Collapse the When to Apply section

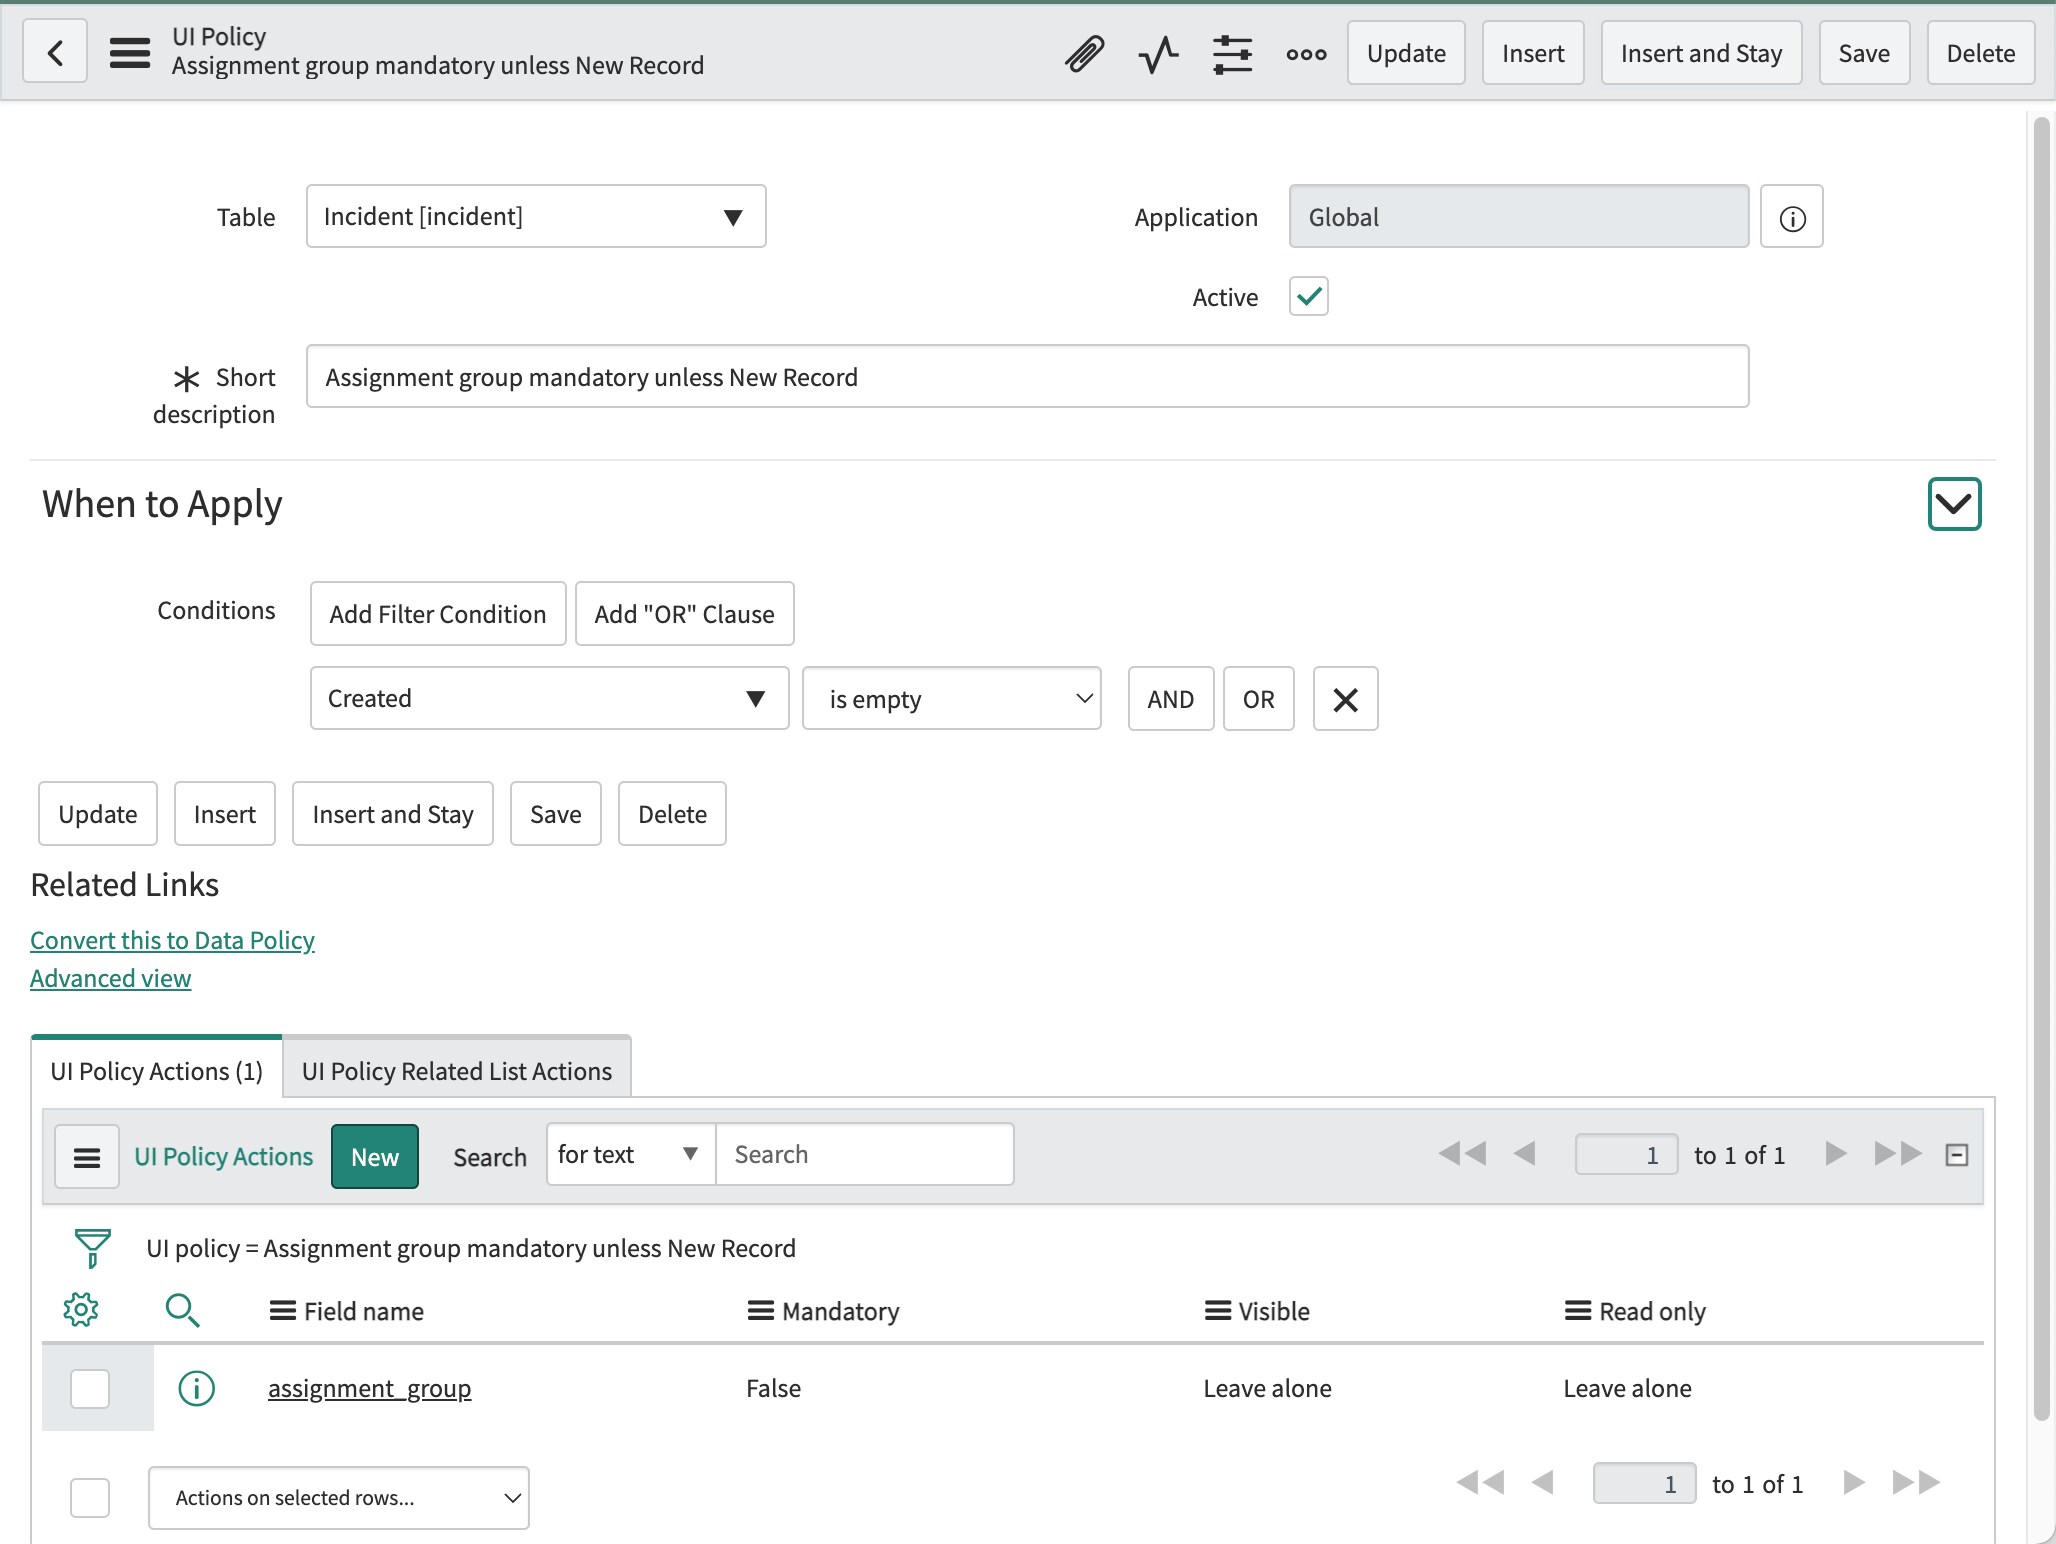(x=1953, y=505)
